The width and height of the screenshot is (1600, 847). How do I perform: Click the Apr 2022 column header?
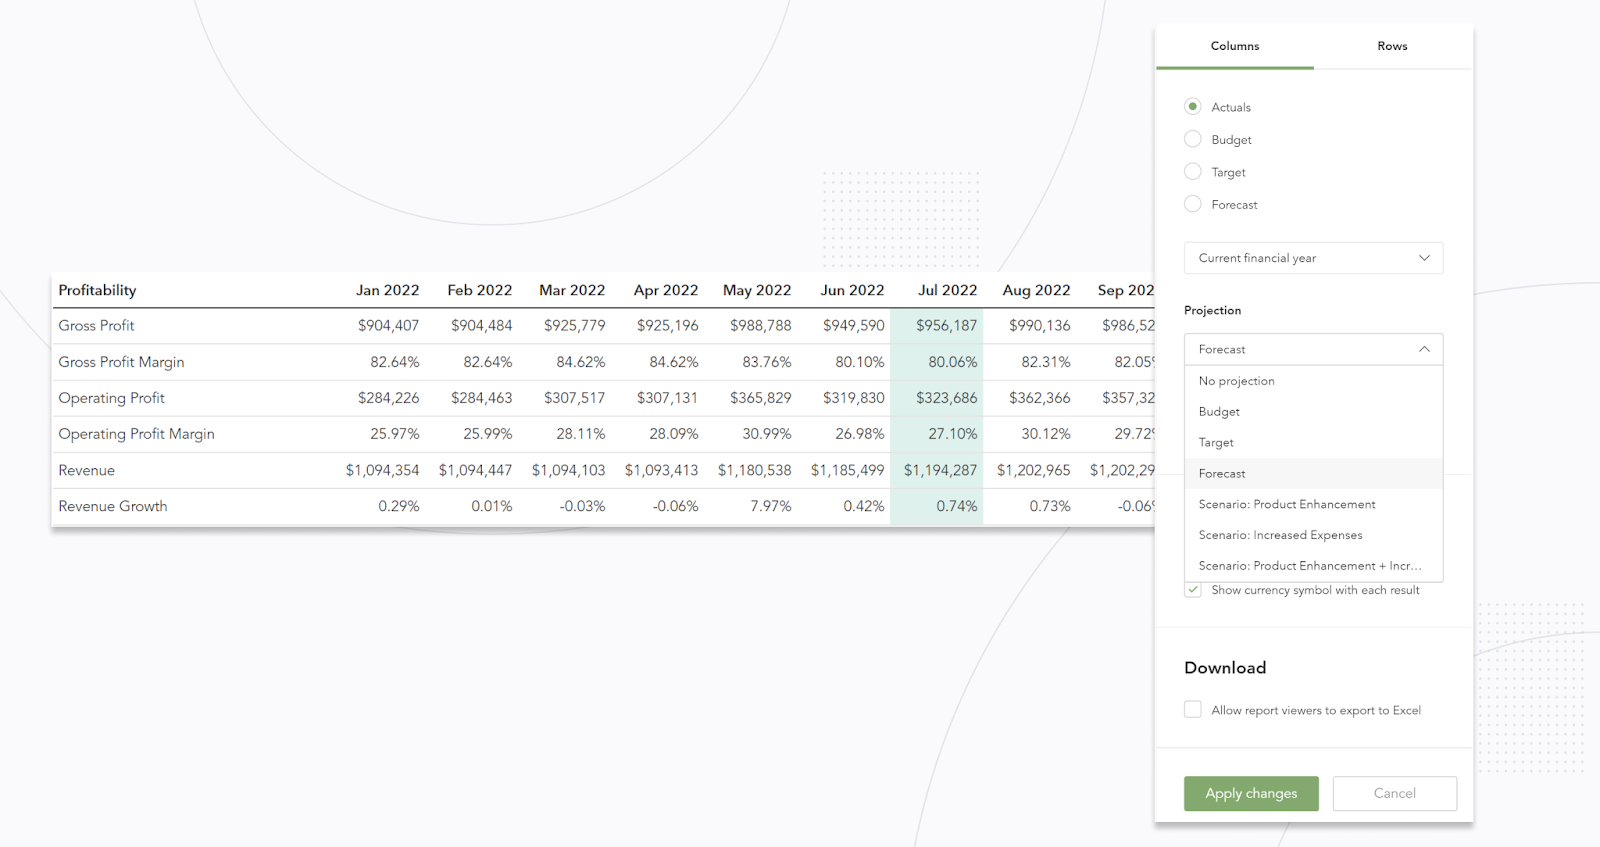click(x=666, y=290)
